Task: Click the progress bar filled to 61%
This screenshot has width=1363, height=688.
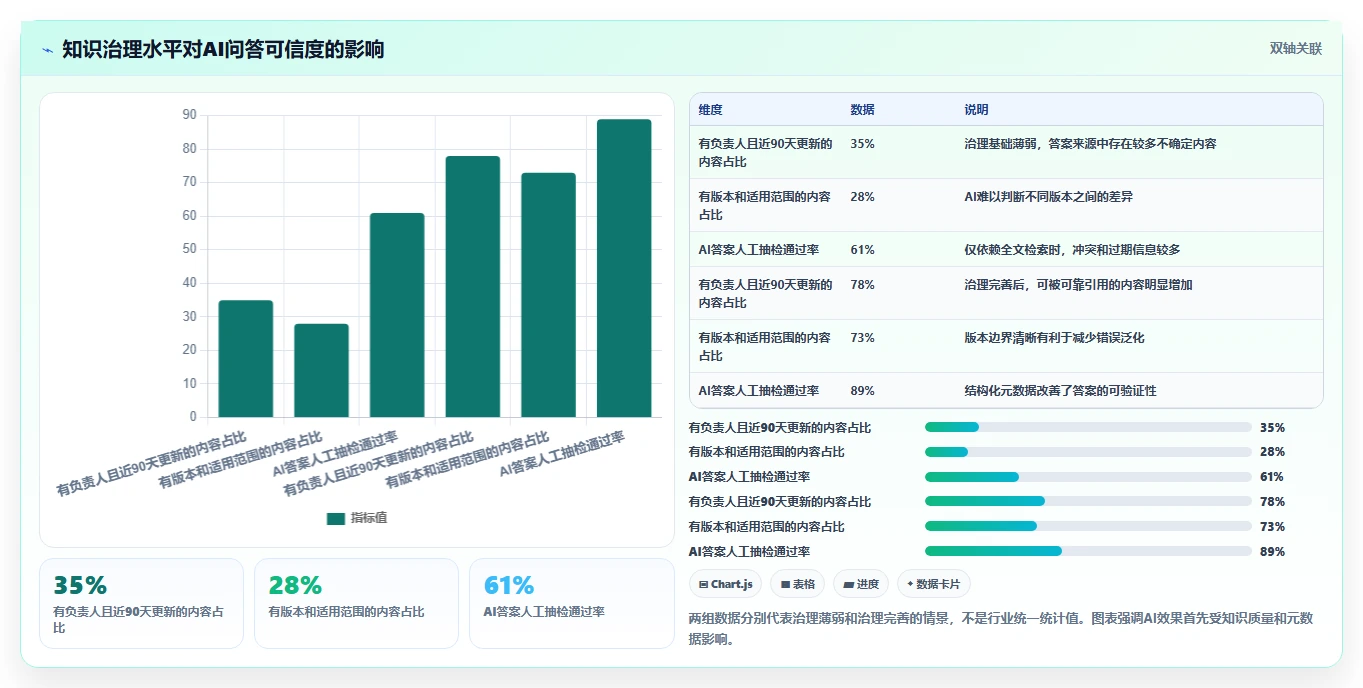Action: (1088, 477)
